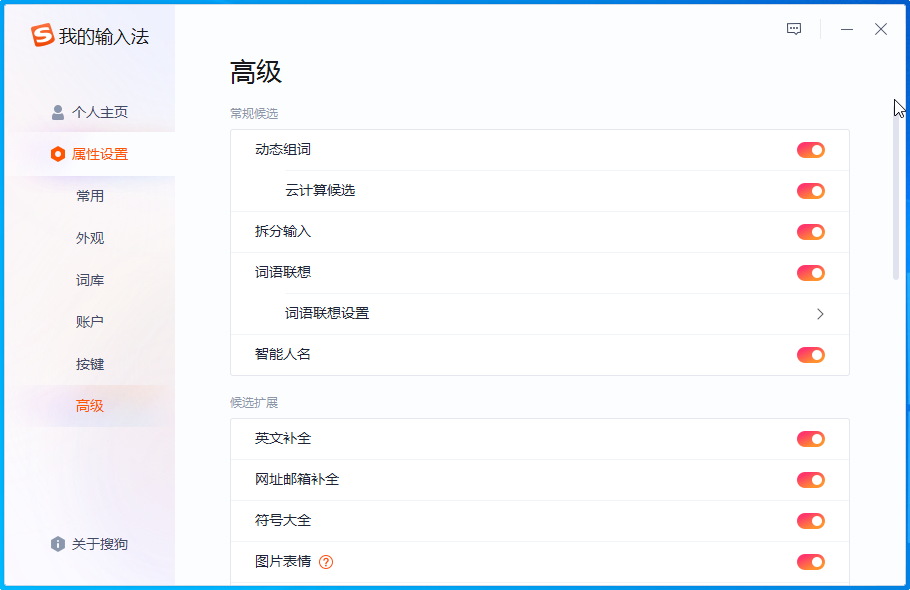Image resolution: width=910 pixels, height=590 pixels.
Task: Toggle 拆分输入 switch
Action: [x=811, y=232]
